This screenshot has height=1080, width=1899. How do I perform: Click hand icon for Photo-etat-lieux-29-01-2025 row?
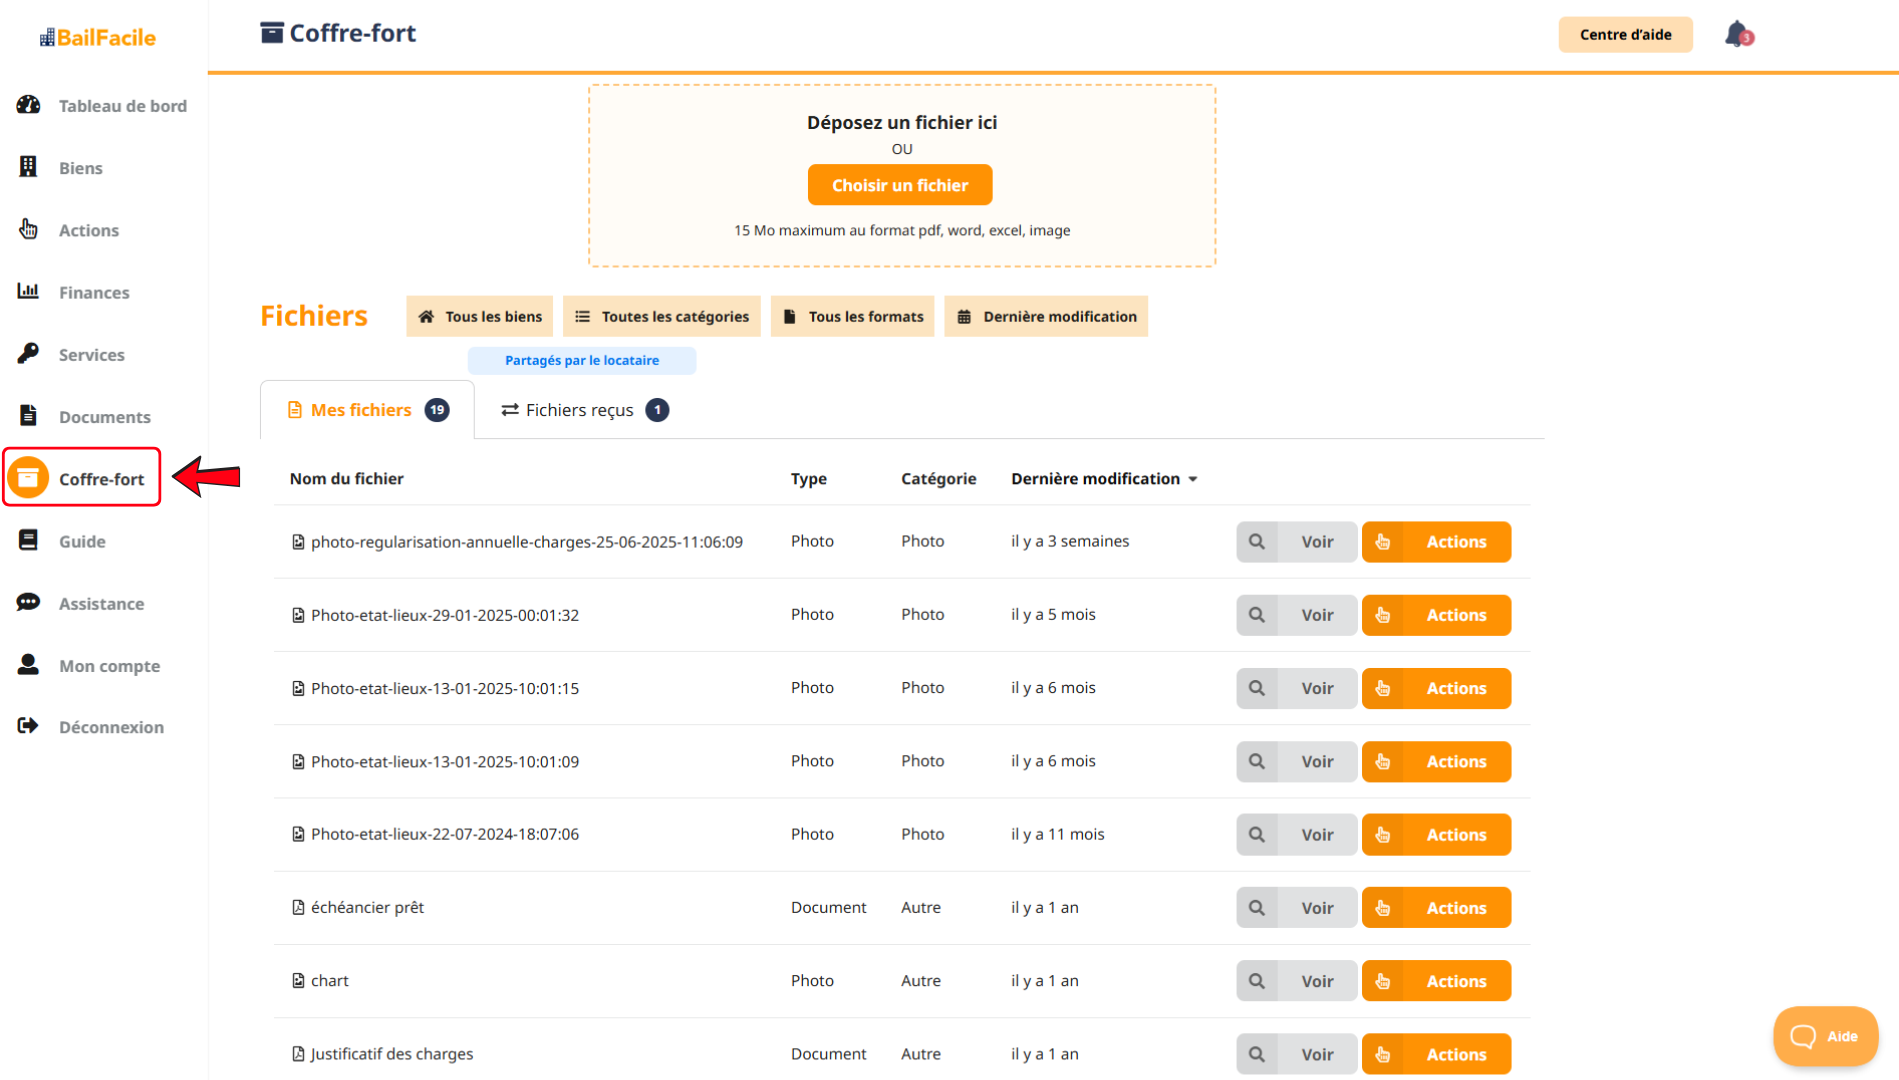coord(1383,615)
